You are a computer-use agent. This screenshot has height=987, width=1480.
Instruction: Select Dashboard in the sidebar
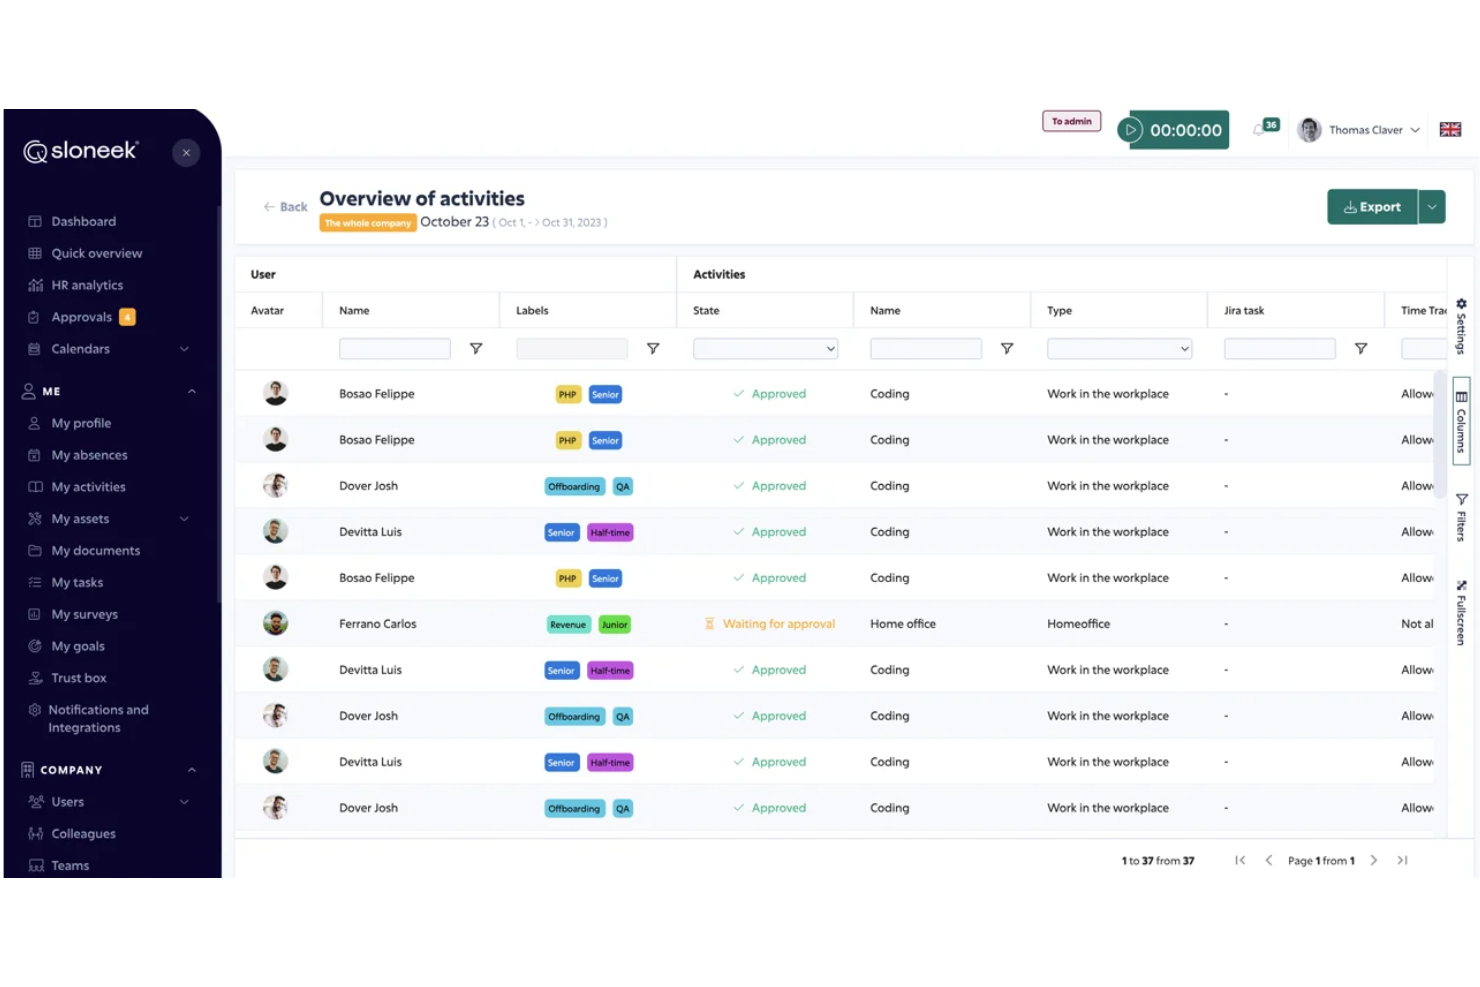click(83, 221)
